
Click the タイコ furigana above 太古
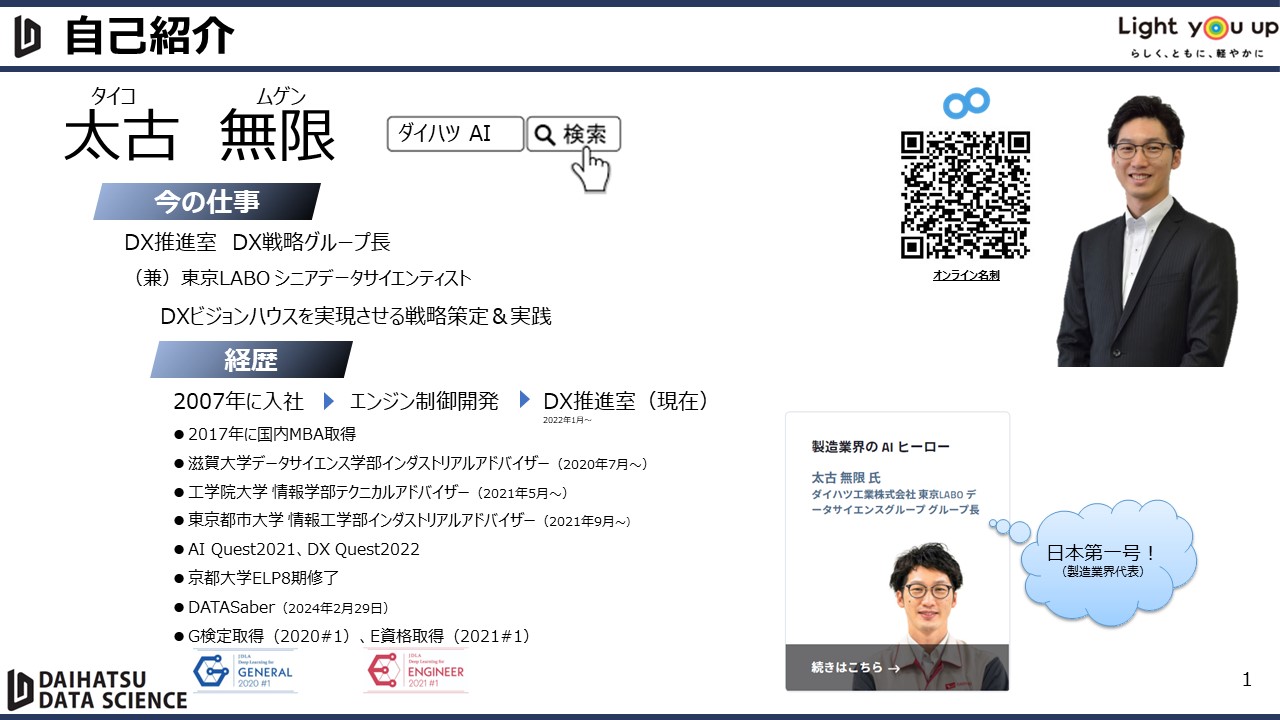pos(113,96)
